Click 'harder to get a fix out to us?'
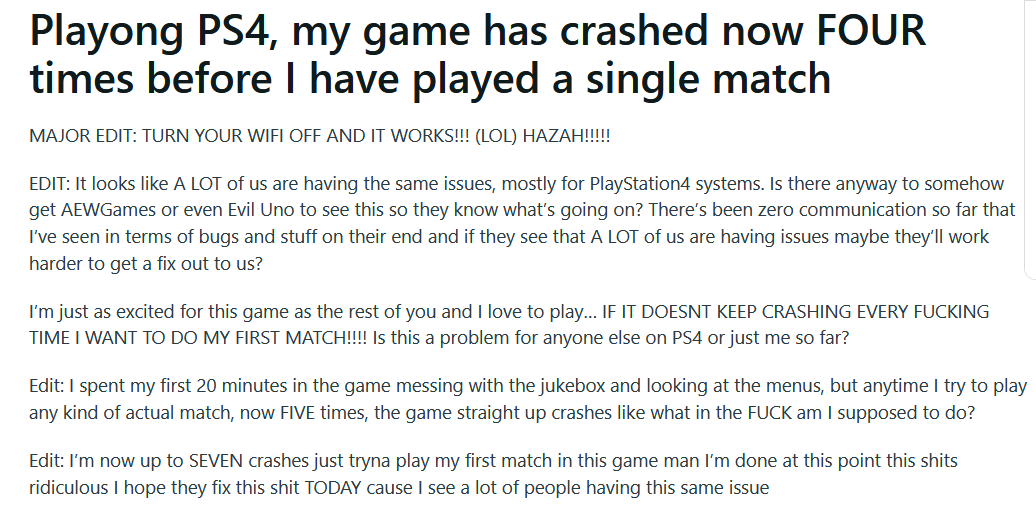This screenshot has height=524, width=1036. click(x=146, y=263)
